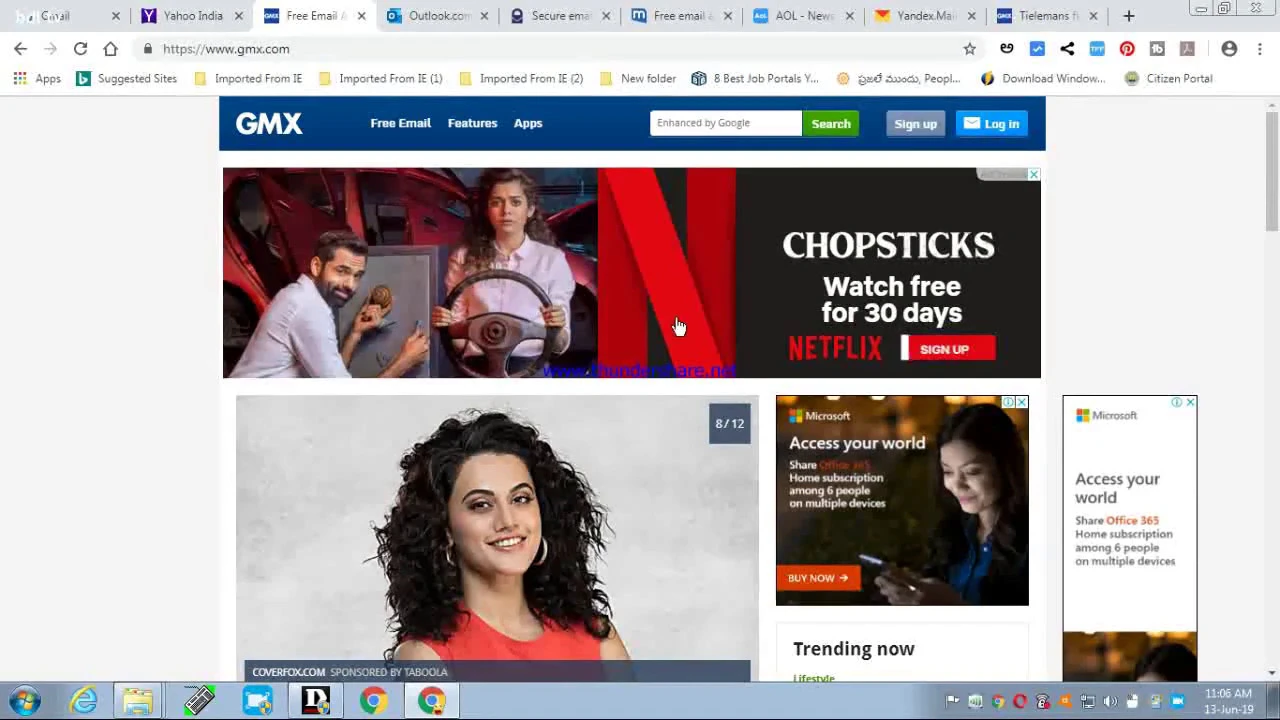This screenshot has width=1280, height=720.
Task: Open Chrome's three-dot menu
Action: point(1259,48)
